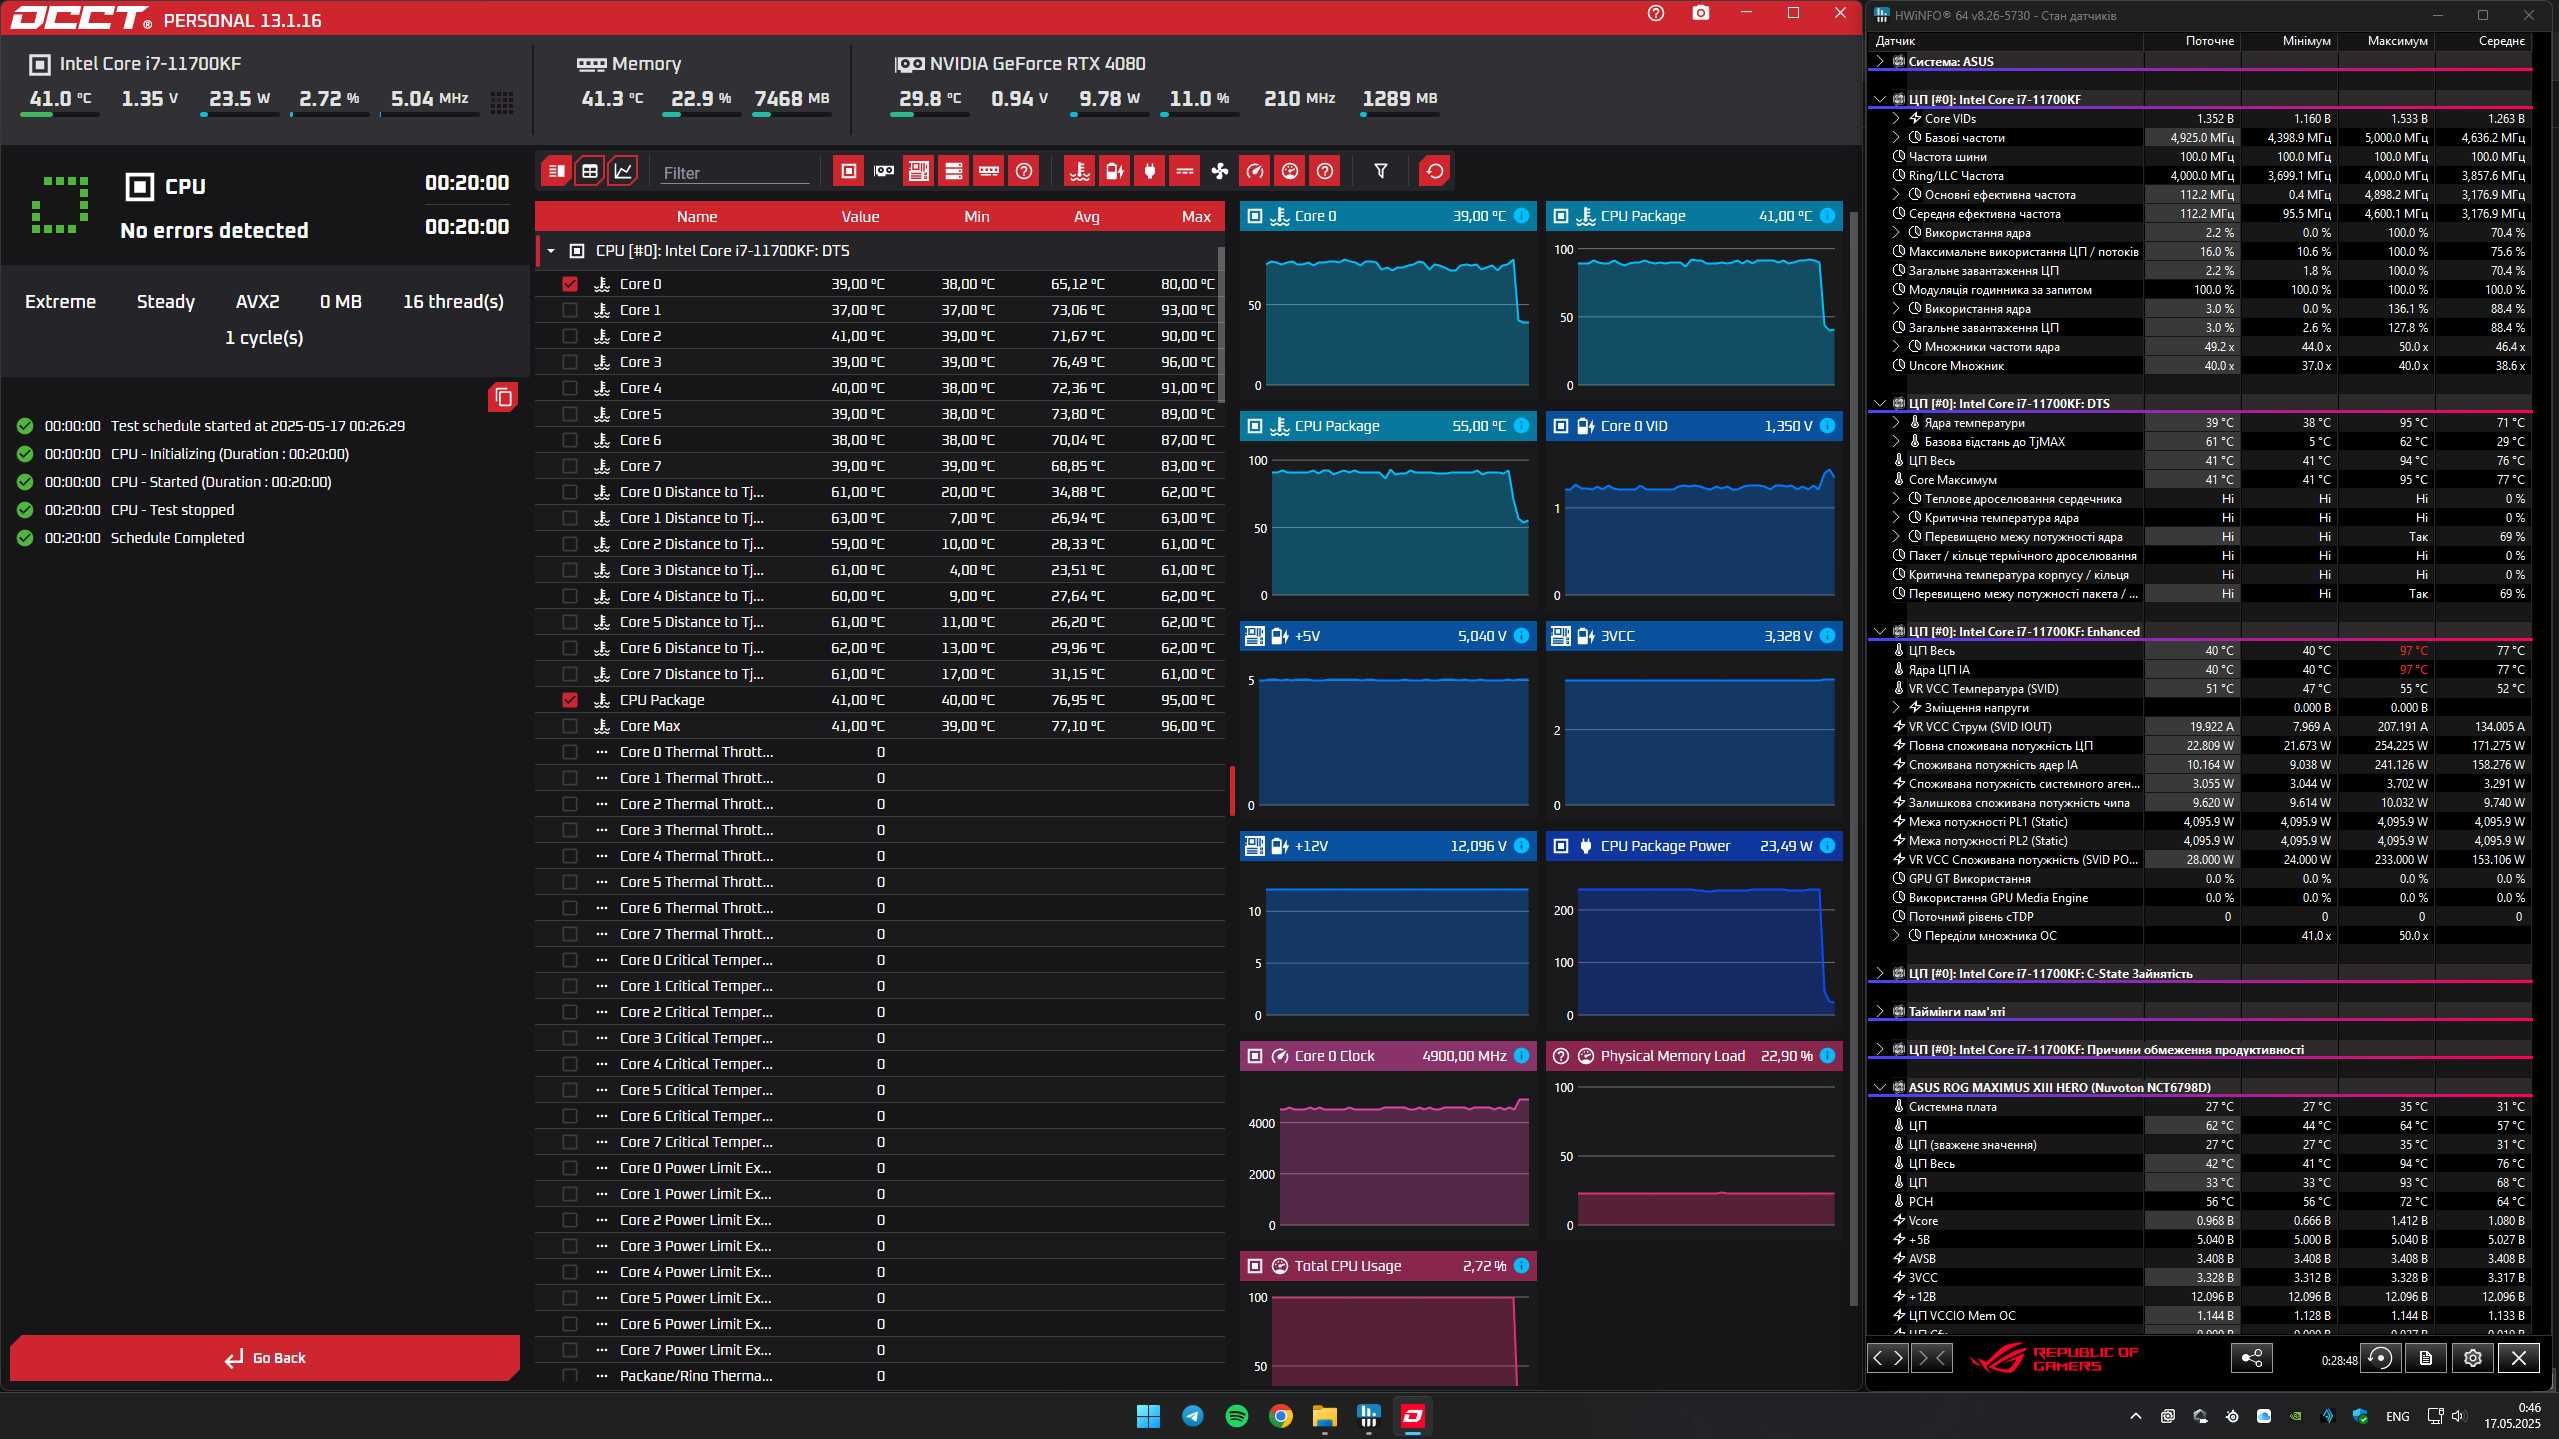Collapse the i7-11700KF: DTS section in HWiNFO
Screen dimensions: 2559x1439
pyautogui.click(x=1880, y=403)
